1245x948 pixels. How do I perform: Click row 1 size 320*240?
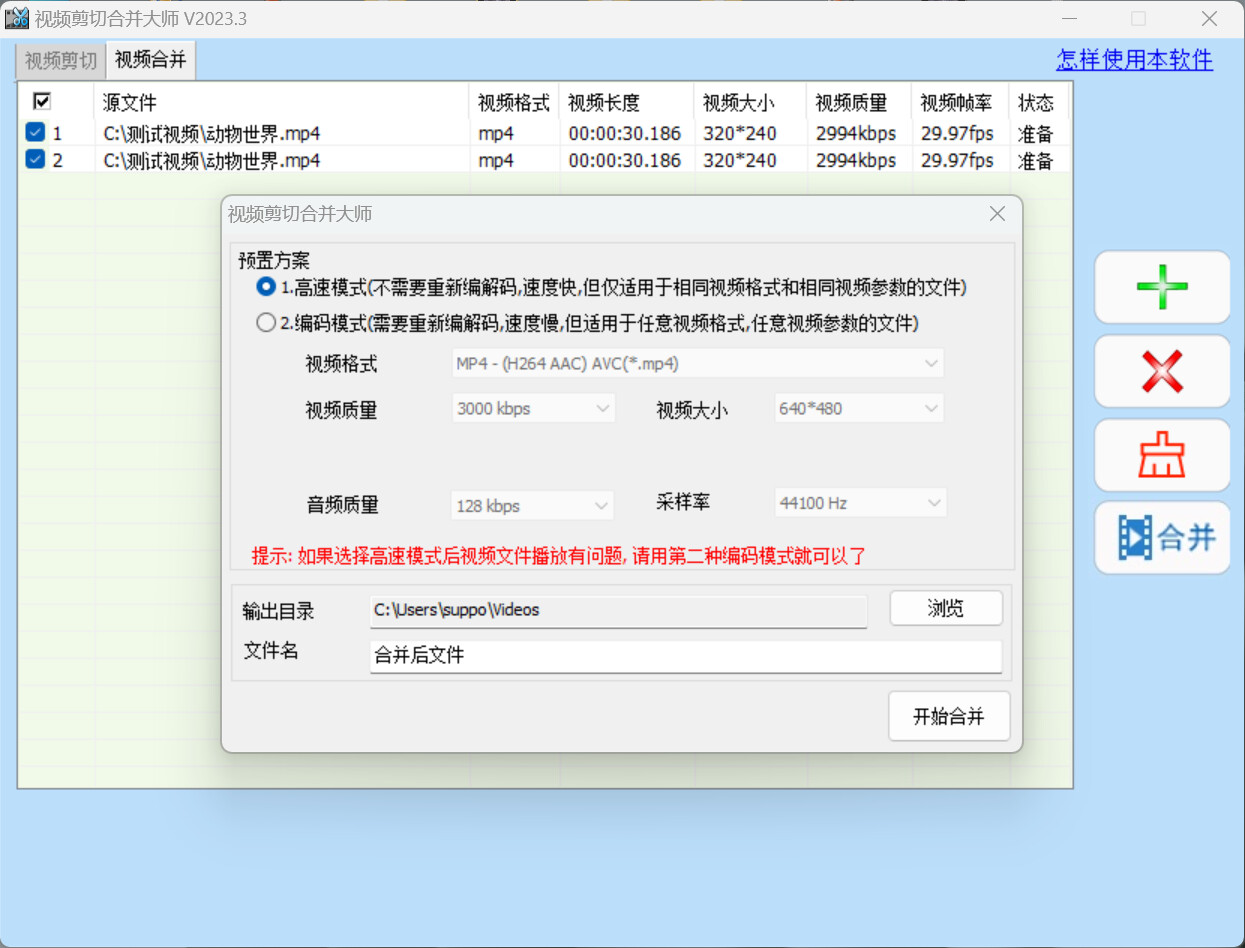click(740, 133)
